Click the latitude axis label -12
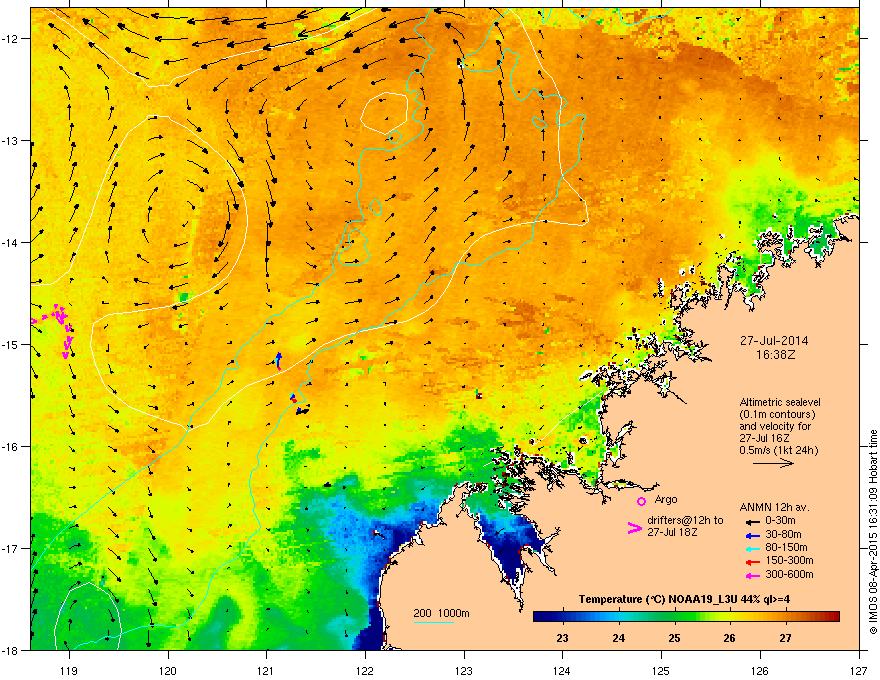 pos(11,38)
